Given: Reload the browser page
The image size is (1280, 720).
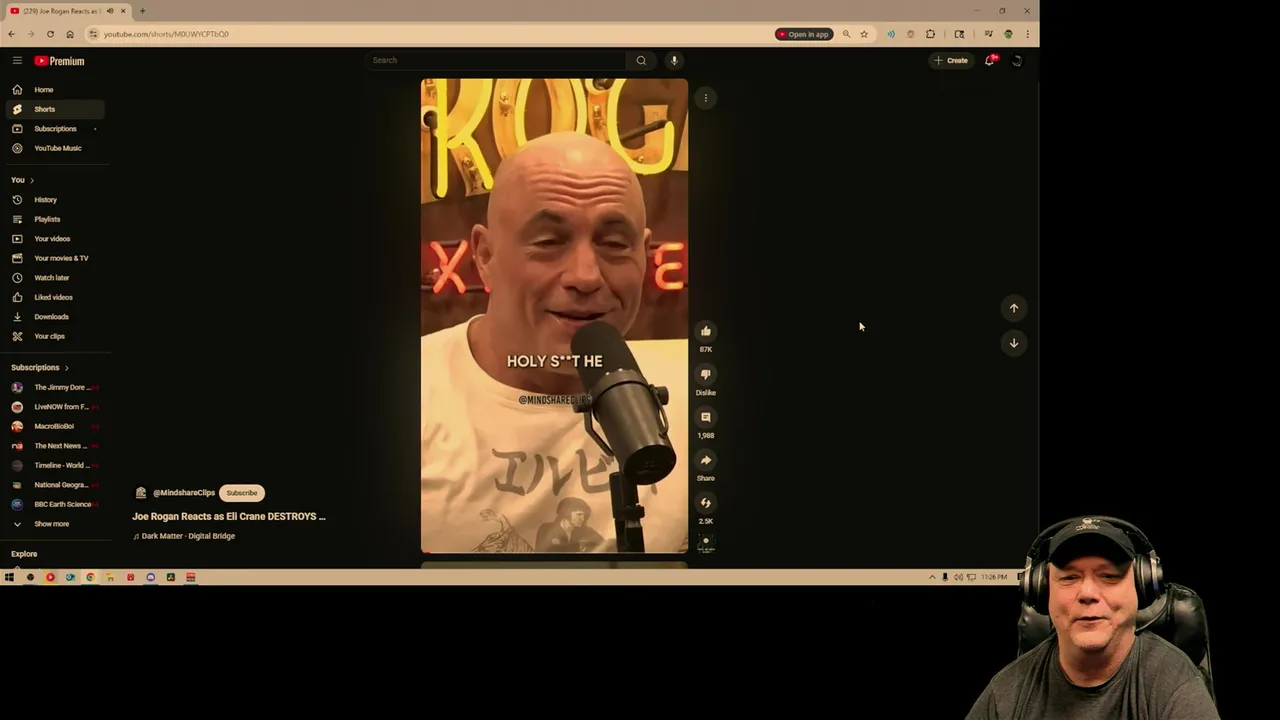Looking at the screenshot, I should point(50,34).
